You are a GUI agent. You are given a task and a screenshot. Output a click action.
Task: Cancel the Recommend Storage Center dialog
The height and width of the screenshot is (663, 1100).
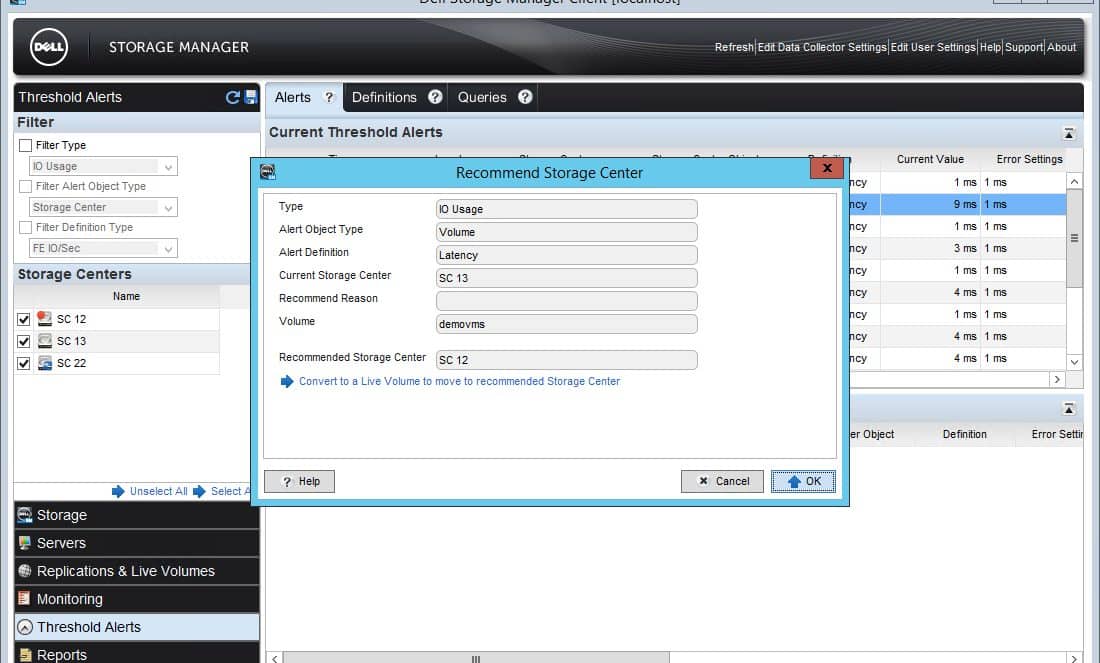pos(722,481)
